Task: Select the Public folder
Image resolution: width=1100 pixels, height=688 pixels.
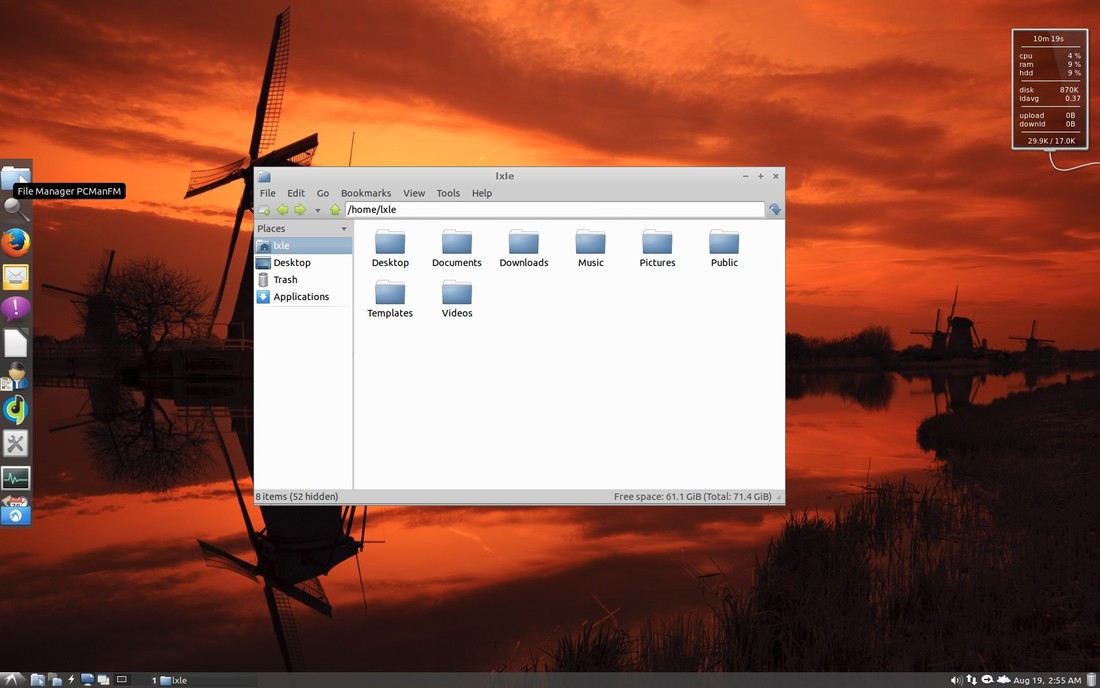Action: [724, 248]
